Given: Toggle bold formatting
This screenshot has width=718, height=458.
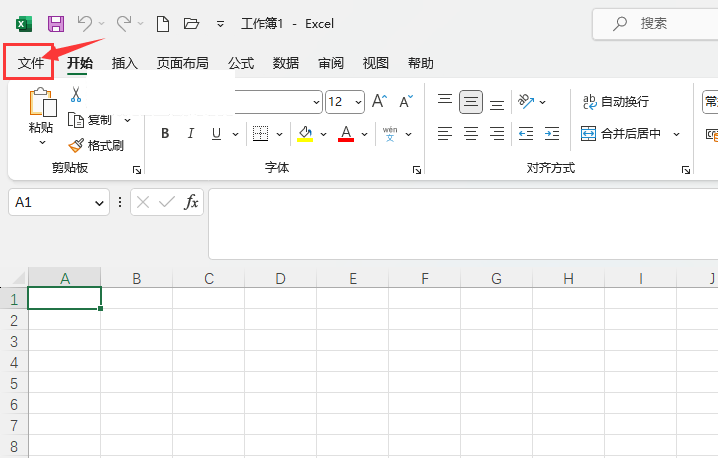Looking at the screenshot, I should click(165, 134).
